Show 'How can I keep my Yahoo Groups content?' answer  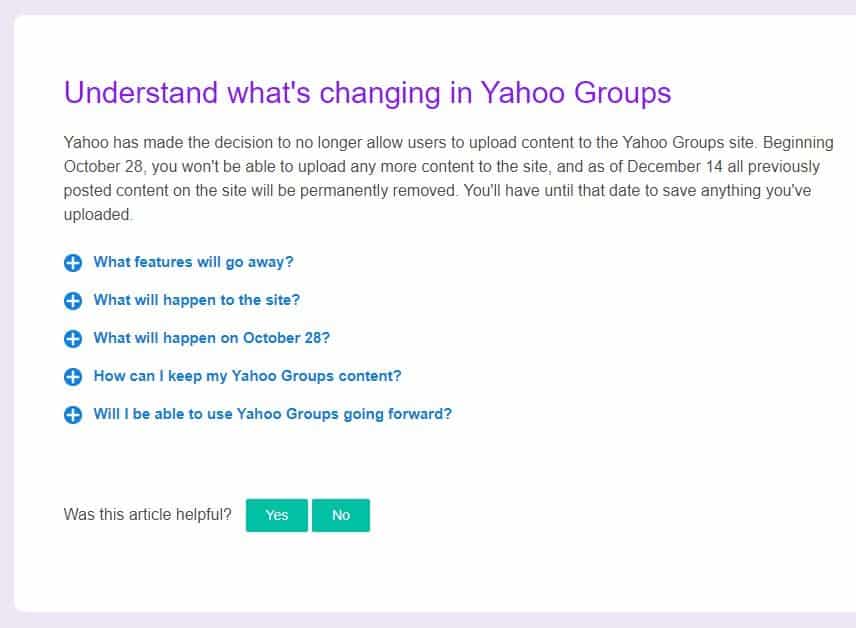point(247,376)
